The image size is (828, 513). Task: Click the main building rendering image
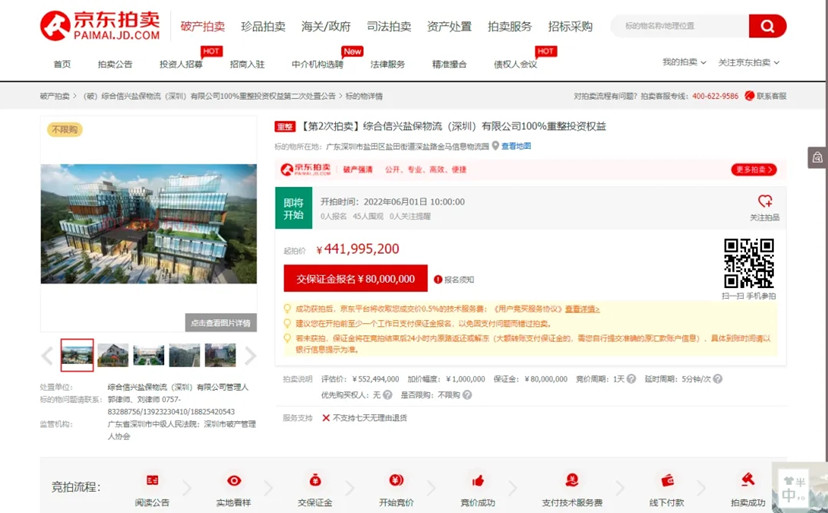(x=149, y=223)
